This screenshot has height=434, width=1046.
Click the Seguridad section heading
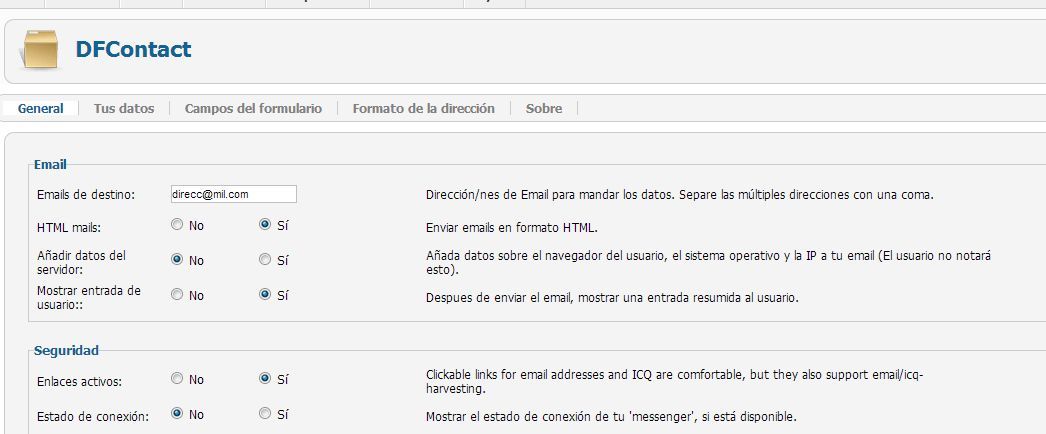point(66,350)
